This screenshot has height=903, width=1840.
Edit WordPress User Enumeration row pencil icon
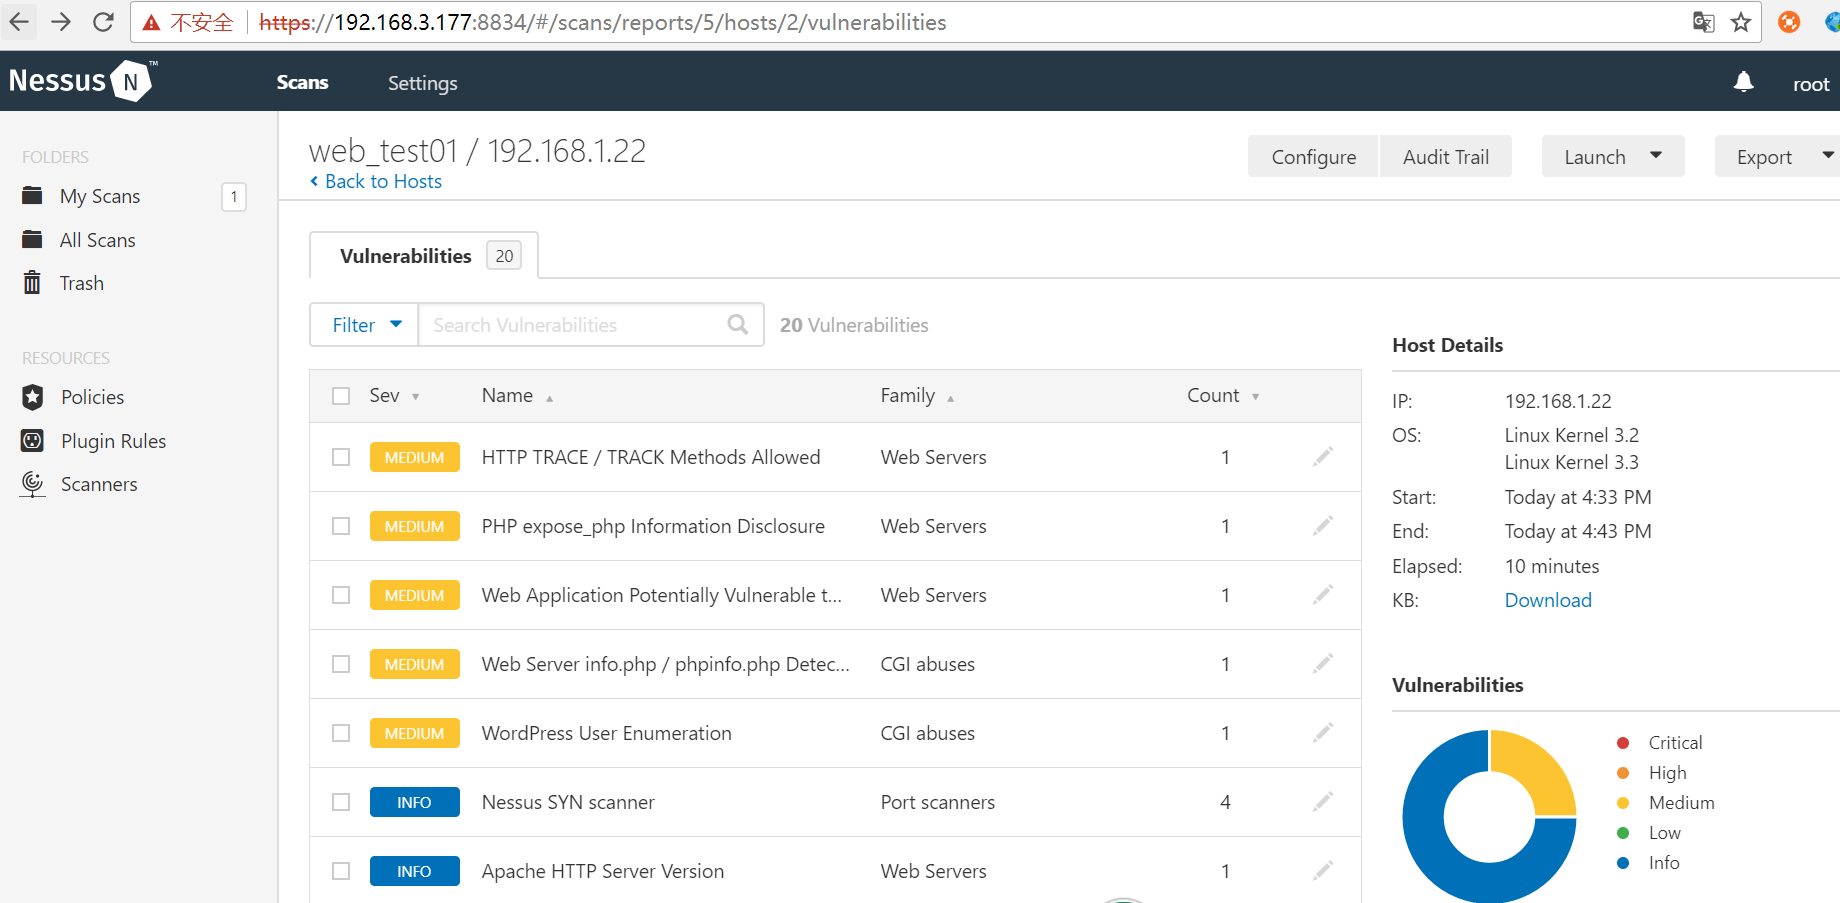[x=1323, y=733]
